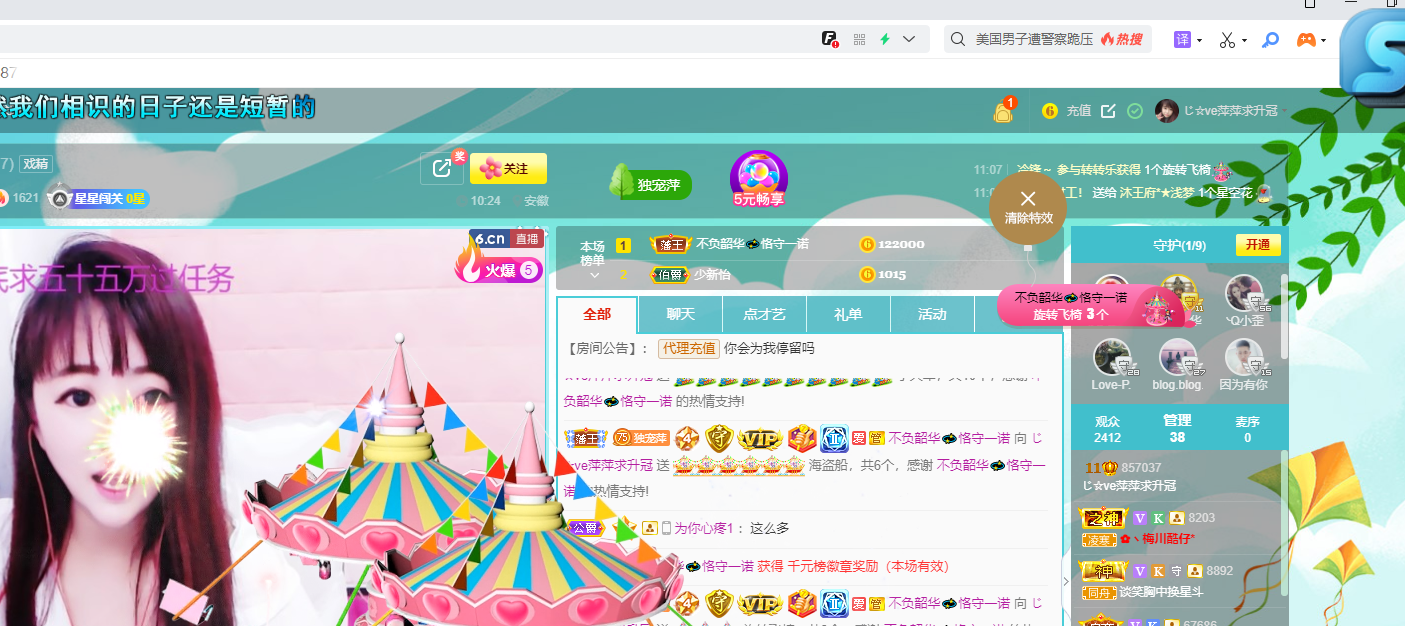
Task: Click the green lightning speed-mode icon
Action: point(885,39)
